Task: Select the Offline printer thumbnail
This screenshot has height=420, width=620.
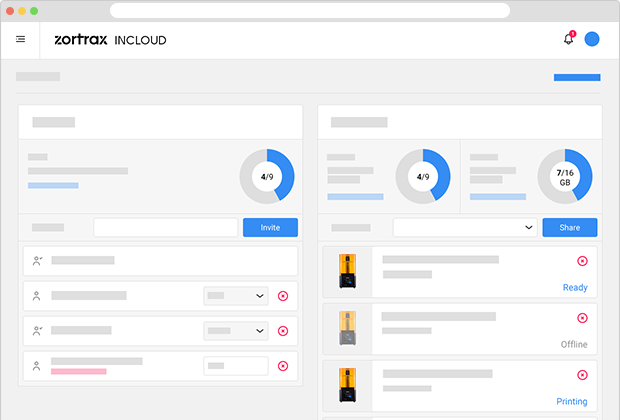Action: (x=347, y=329)
